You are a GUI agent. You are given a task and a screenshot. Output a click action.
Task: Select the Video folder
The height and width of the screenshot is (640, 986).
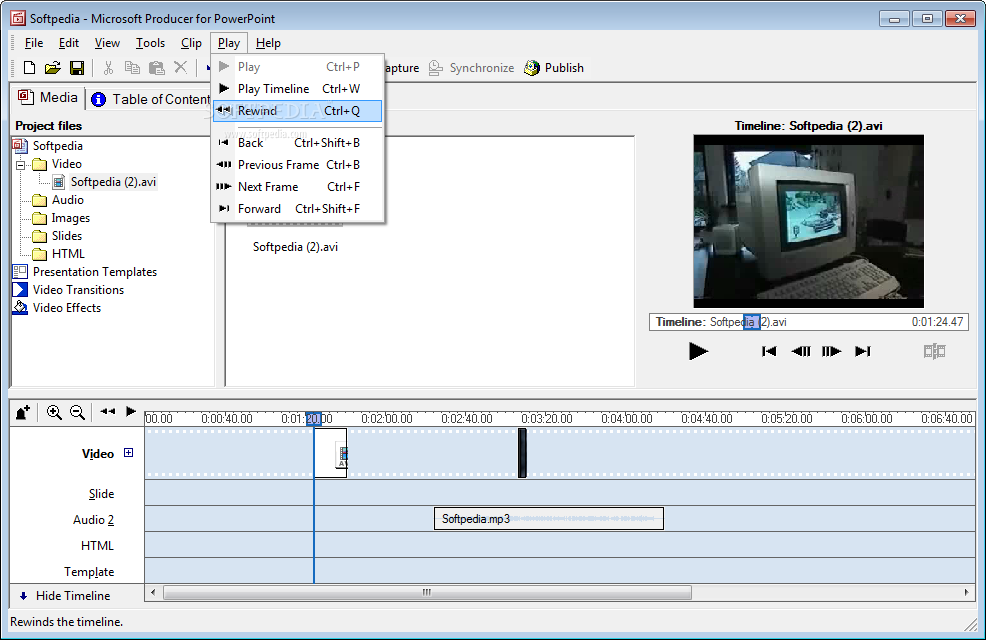66,164
